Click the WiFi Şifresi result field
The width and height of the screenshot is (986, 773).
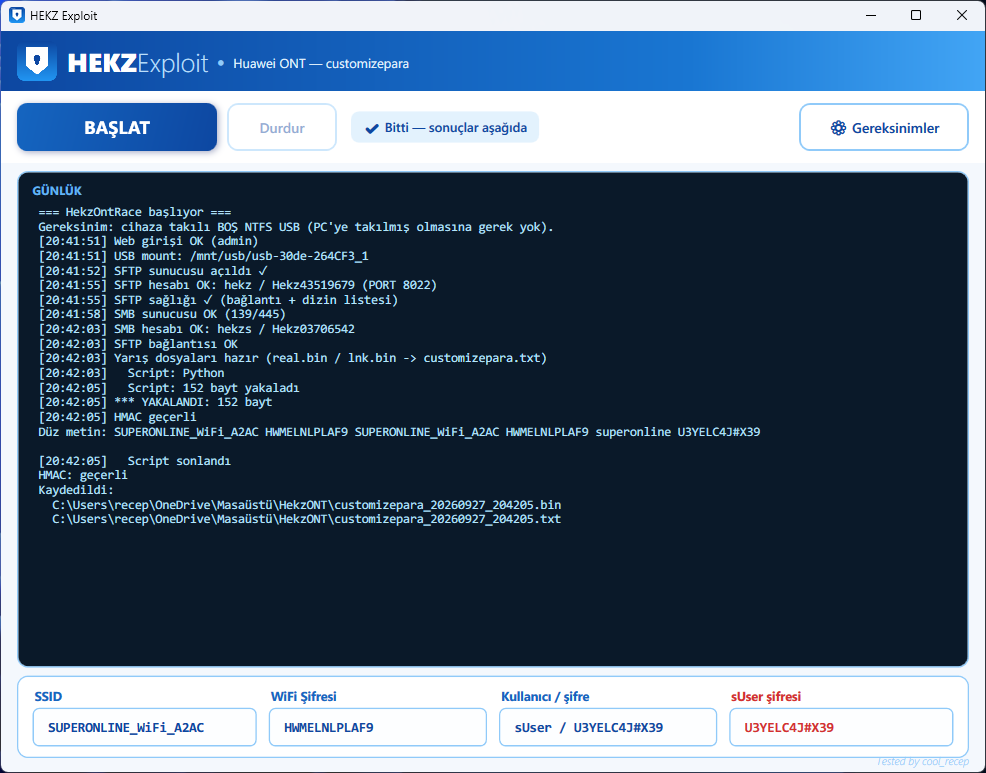click(378, 727)
